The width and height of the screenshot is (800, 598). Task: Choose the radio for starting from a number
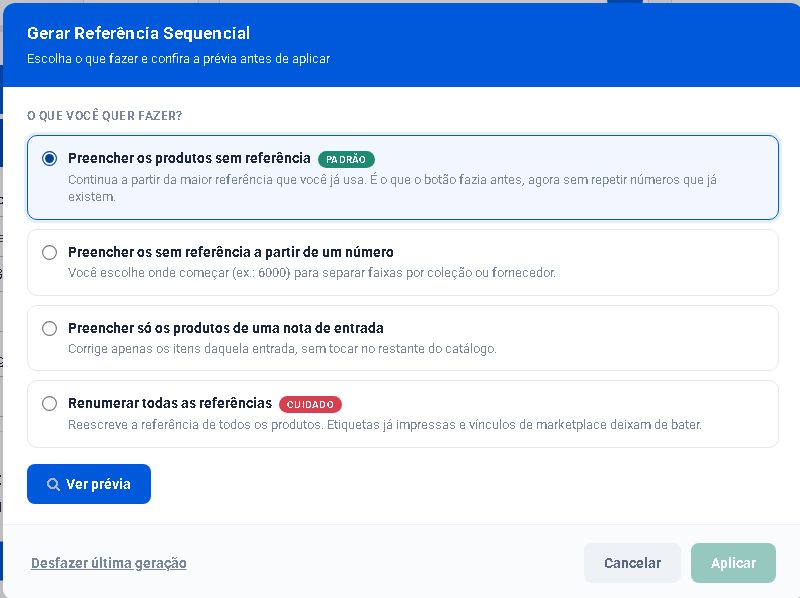tap(49, 252)
